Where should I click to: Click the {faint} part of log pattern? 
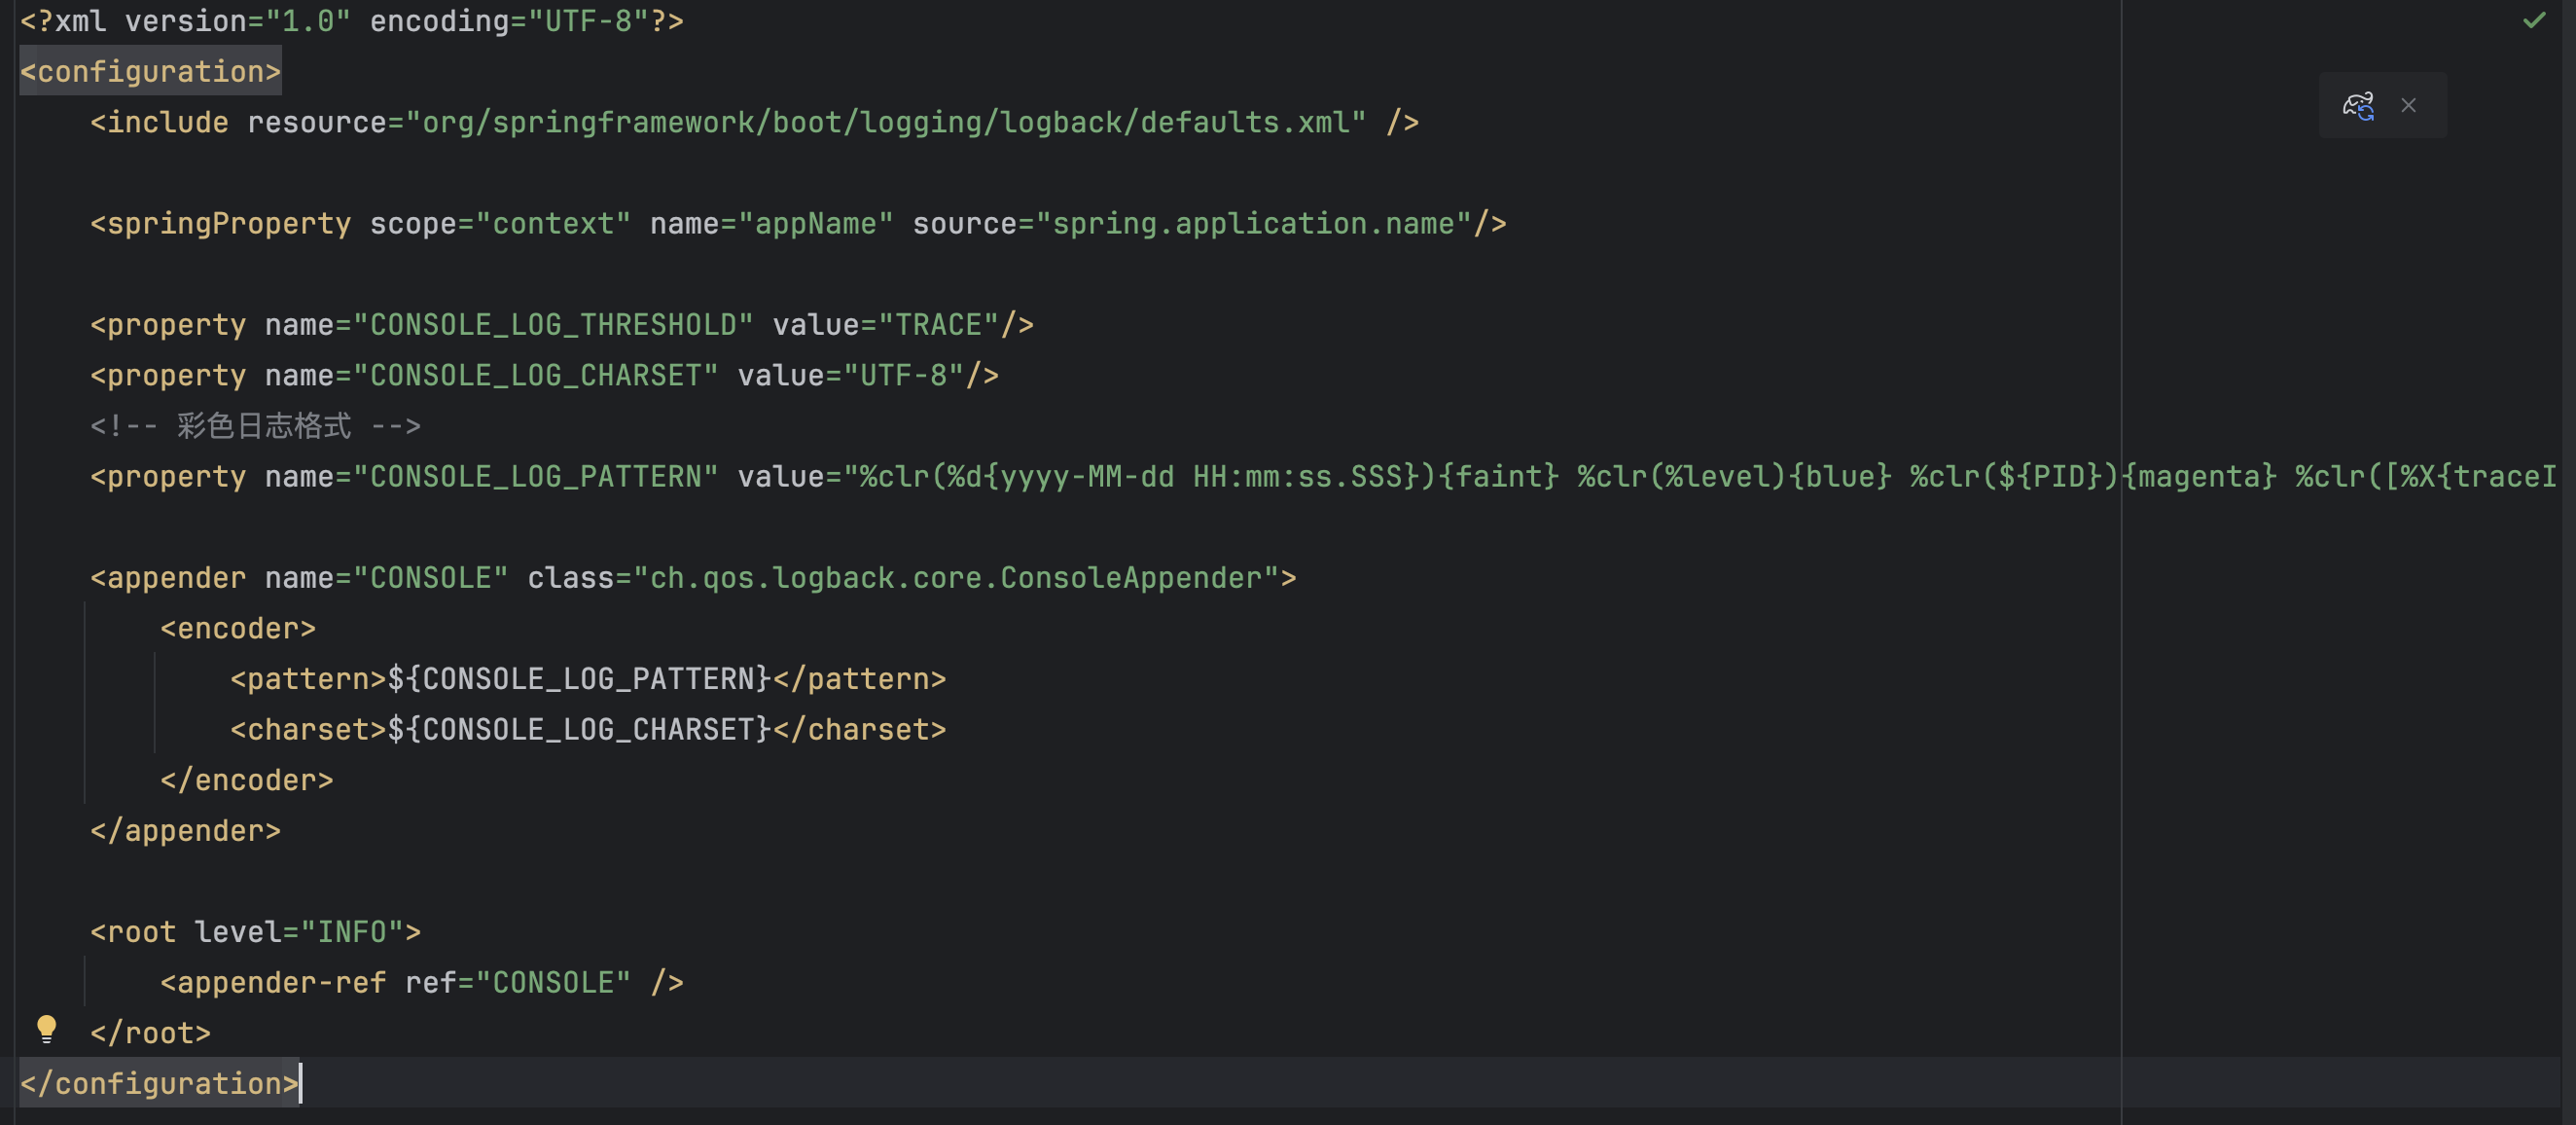pos(1498,477)
